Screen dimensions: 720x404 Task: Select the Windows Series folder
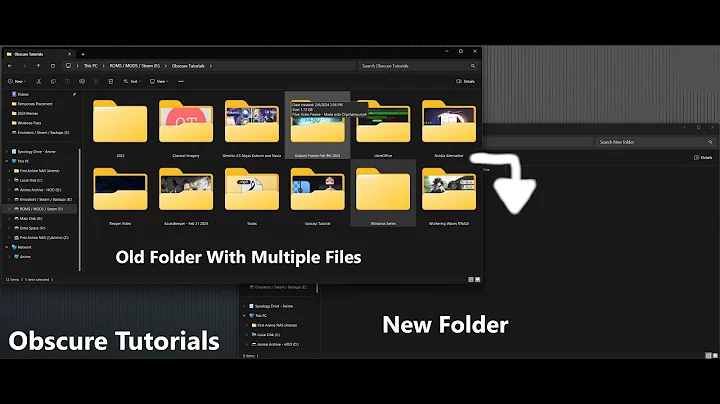click(x=383, y=193)
